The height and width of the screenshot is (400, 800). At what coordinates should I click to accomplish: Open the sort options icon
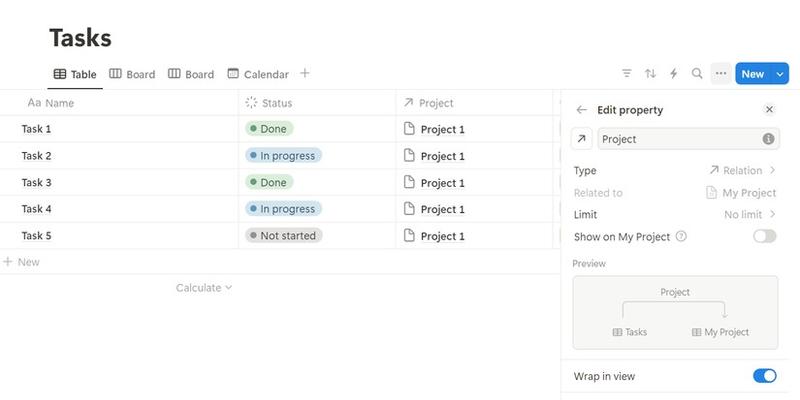651,74
